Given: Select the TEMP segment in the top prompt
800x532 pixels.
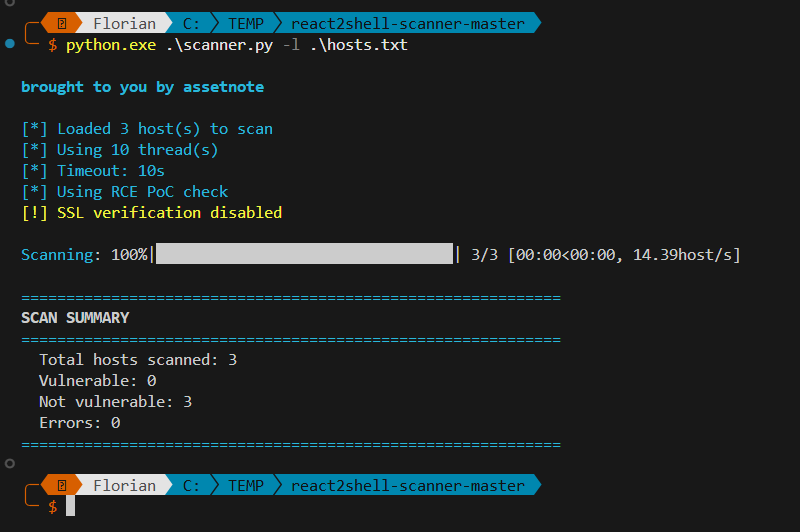Looking at the screenshot, I should pos(246,22).
